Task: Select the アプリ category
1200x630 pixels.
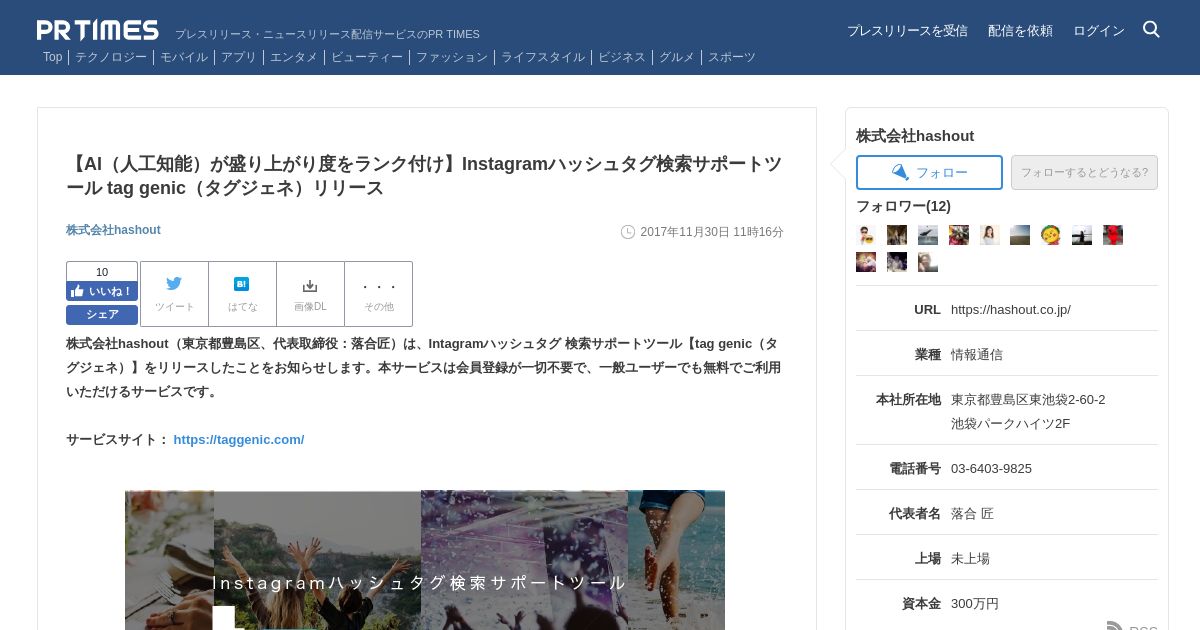Action: point(239,57)
